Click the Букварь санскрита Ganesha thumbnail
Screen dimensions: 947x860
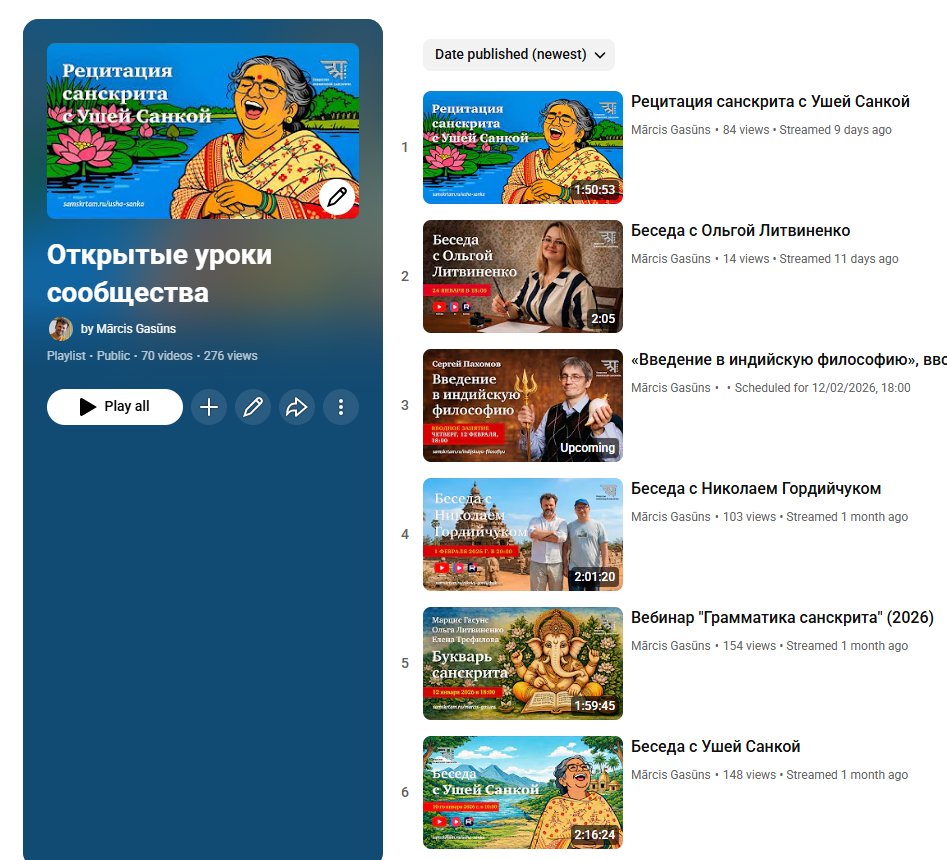coord(522,663)
